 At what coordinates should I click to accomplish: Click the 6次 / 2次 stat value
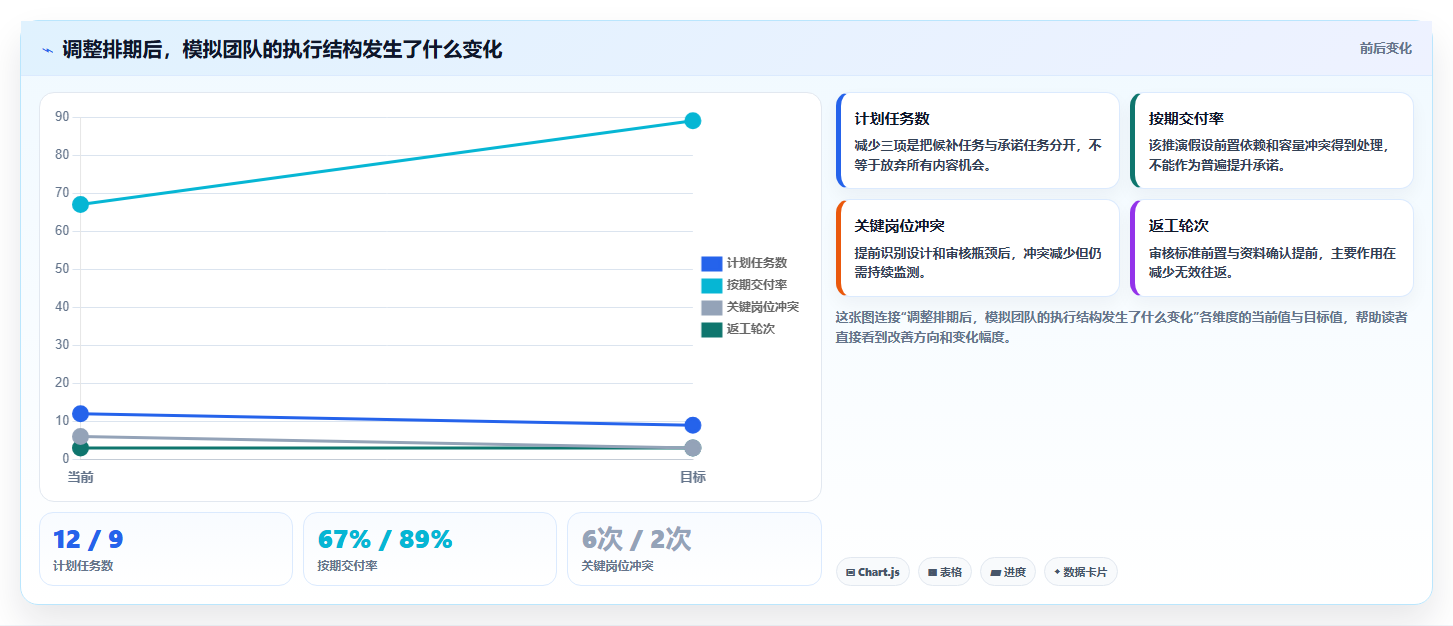point(636,540)
